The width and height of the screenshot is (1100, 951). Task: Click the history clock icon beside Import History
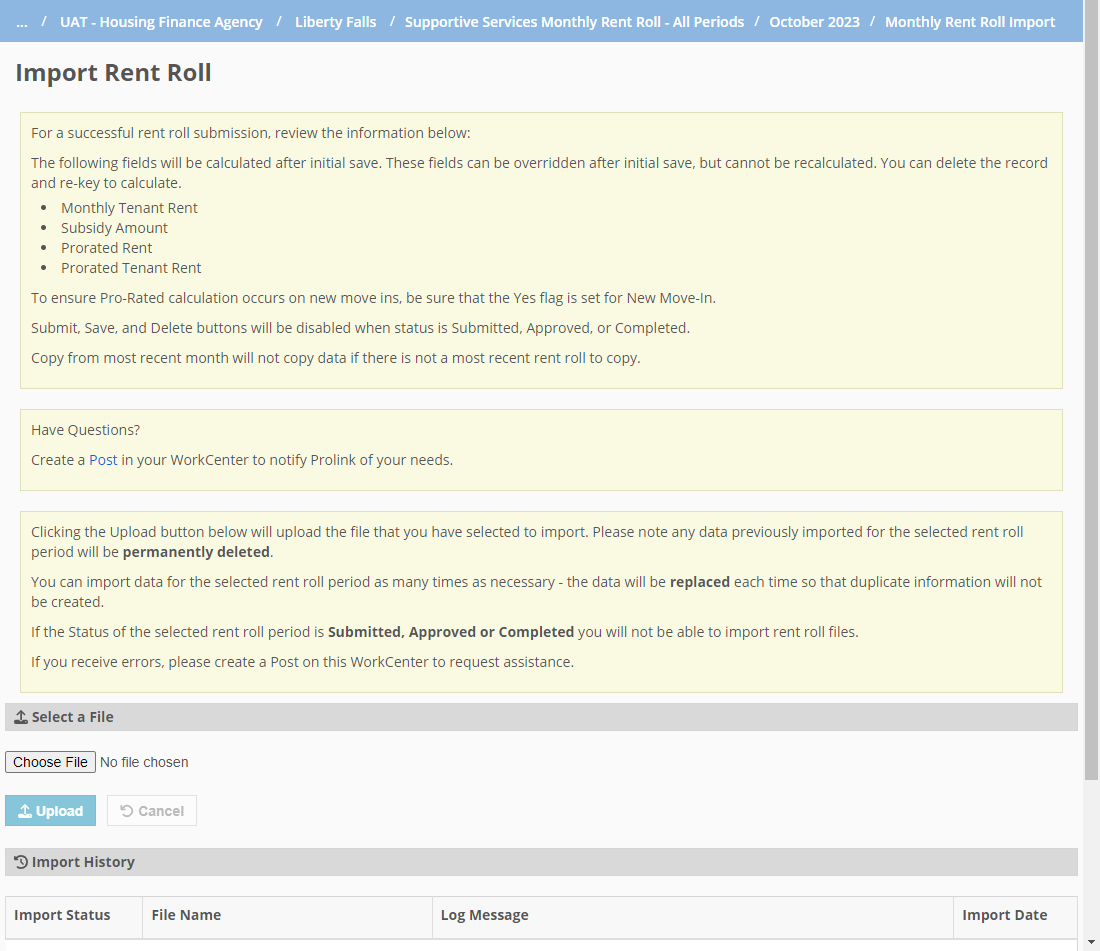tap(21, 862)
